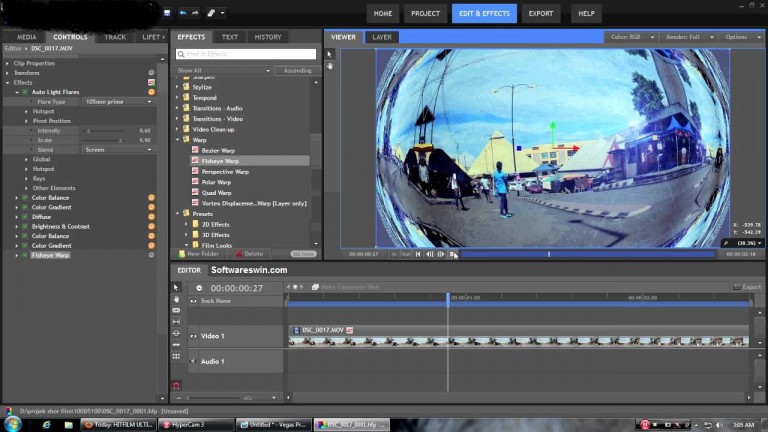The height and width of the screenshot is (432, 768).
Task: Open the History tab
Action: [x=267, y=37]
